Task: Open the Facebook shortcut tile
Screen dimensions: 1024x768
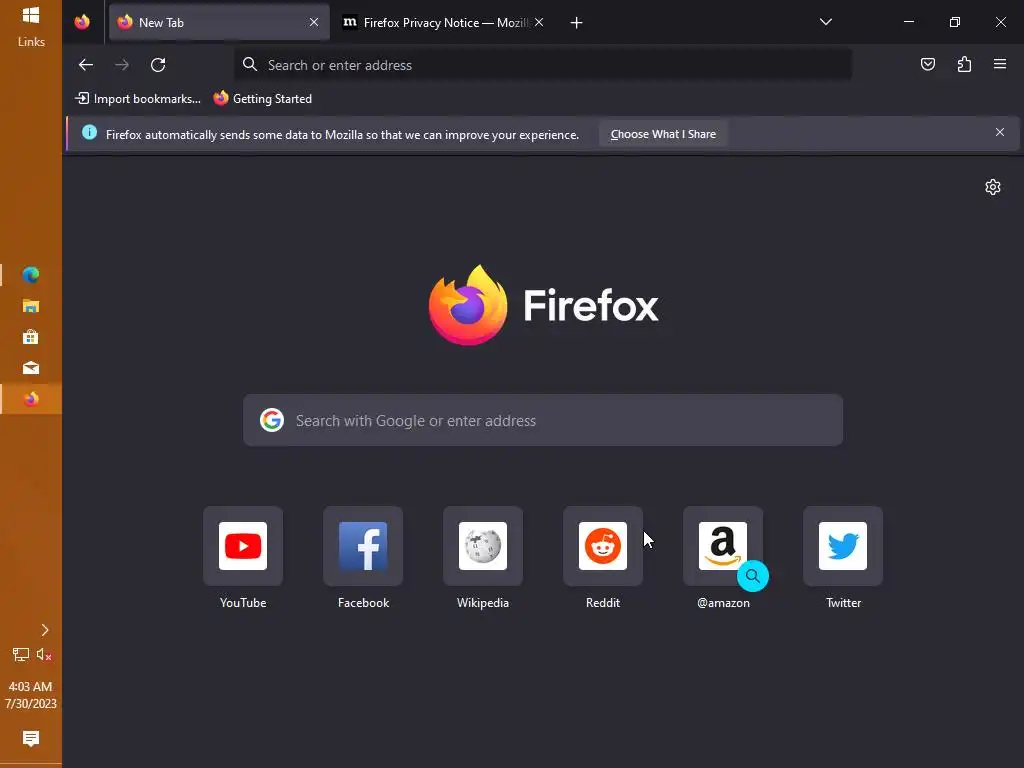Action: tap(363, 546)
